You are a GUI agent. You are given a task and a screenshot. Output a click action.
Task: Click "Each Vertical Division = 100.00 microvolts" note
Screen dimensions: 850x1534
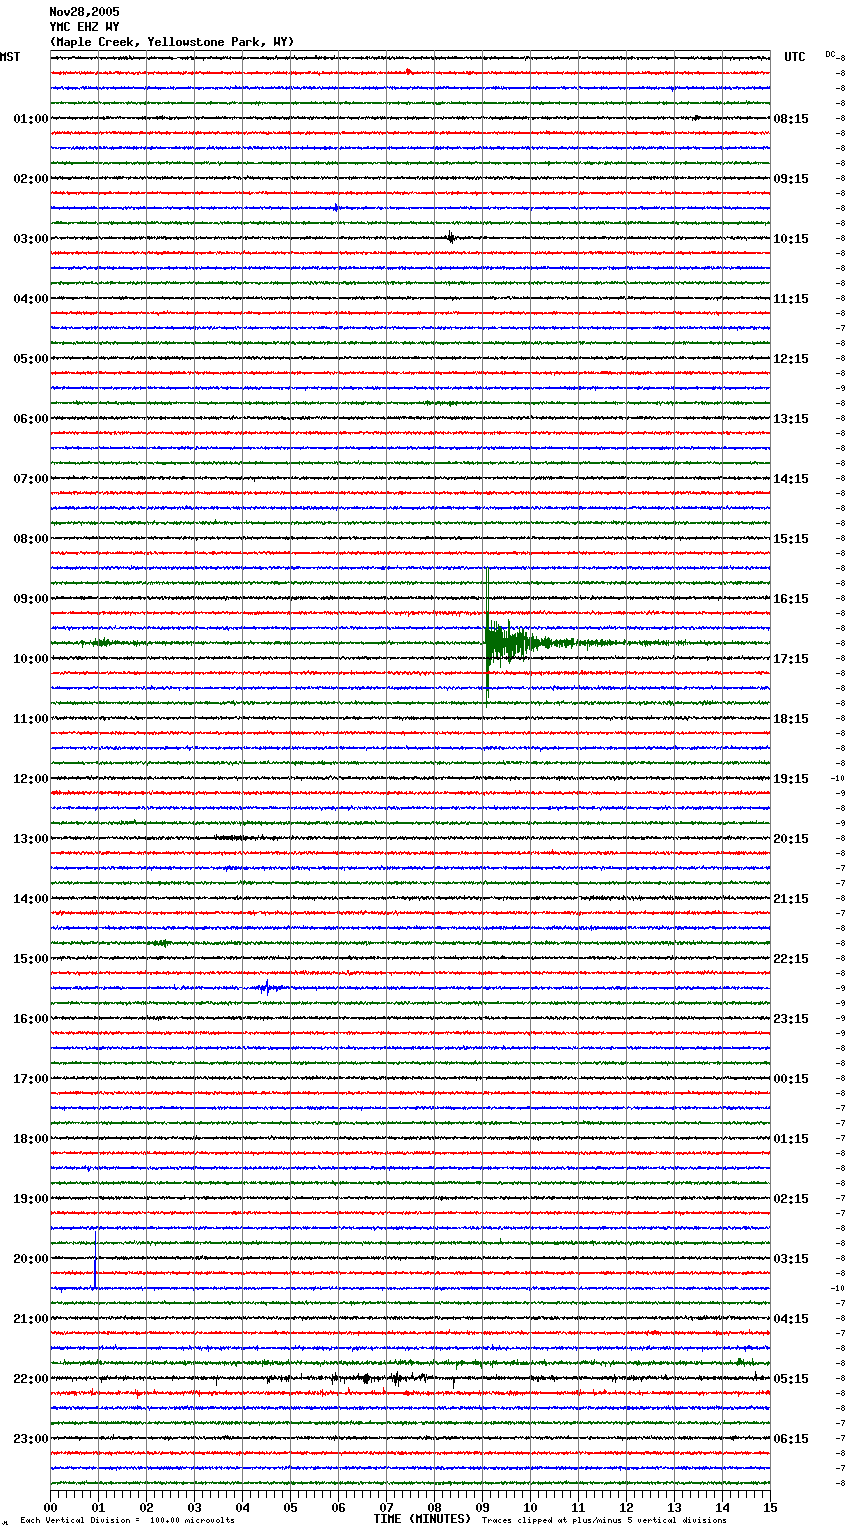coord(127,1521)
